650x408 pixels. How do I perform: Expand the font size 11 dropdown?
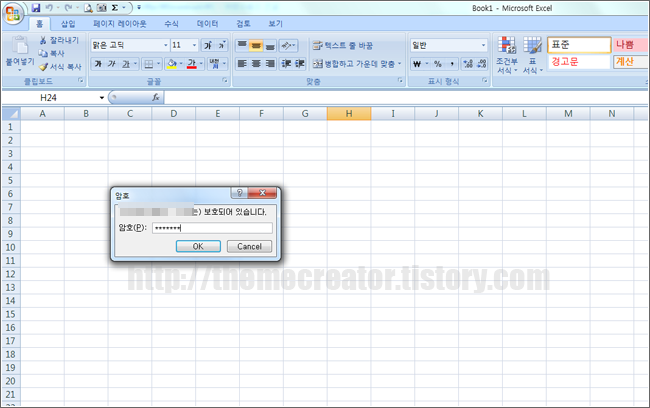coord(194,45)
